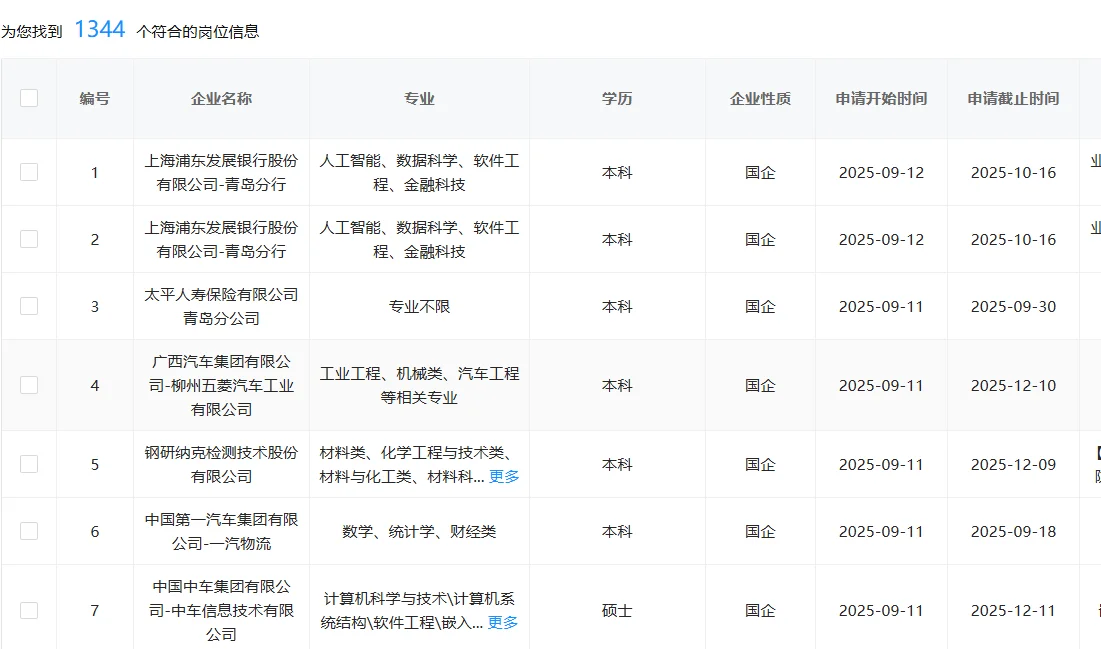Viewport: 1101px width, 649px height.
Task: Click start date 2025-09-11 in row 5
Action: [x=881, y=465]
